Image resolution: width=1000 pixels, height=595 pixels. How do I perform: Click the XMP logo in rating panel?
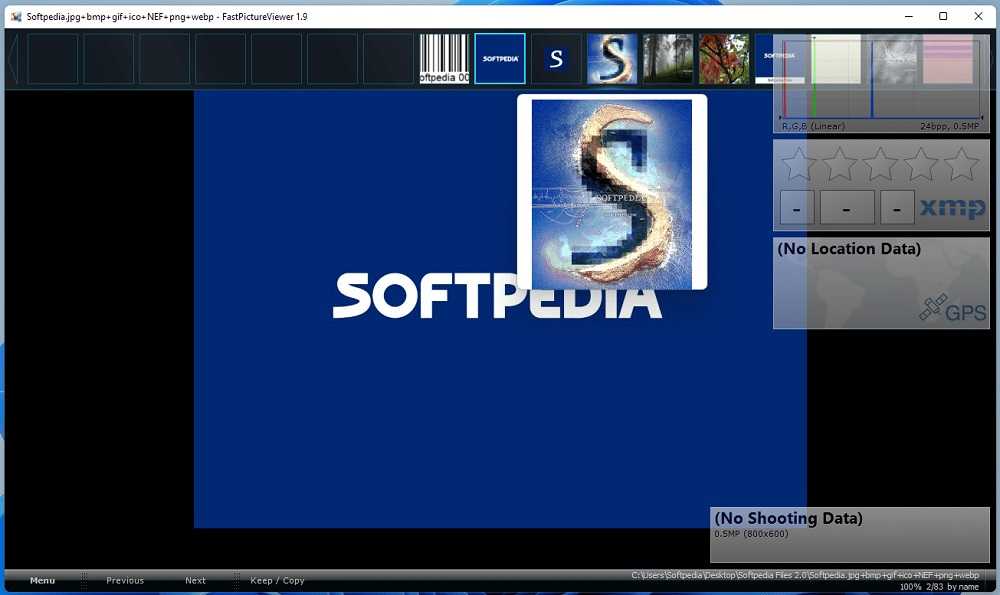tap(952, 208)
